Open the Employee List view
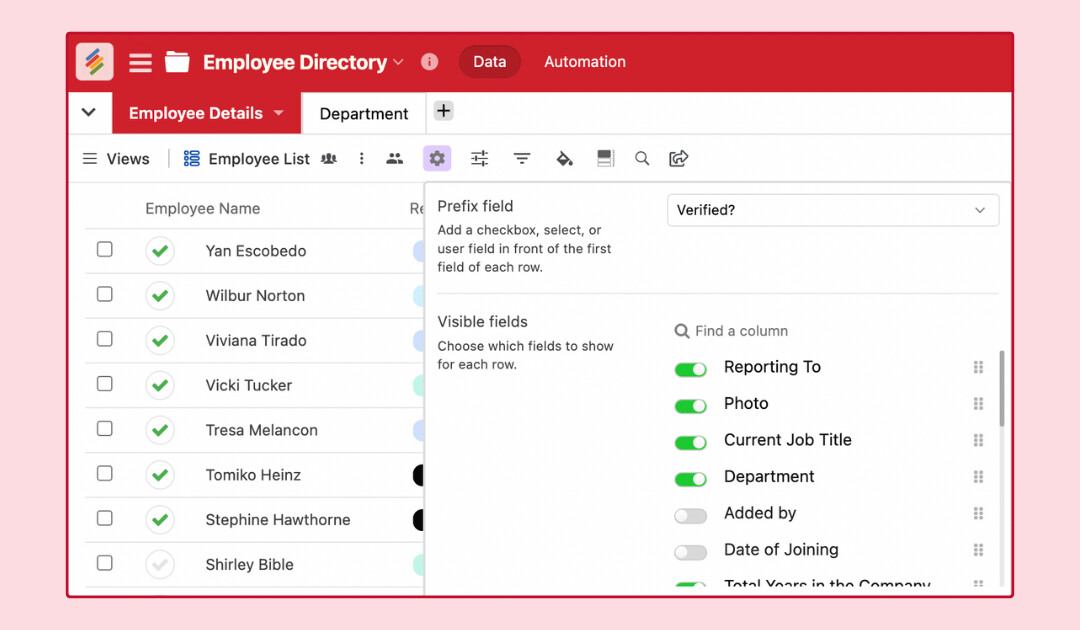Screen dimensions: 1080x630 259,159
